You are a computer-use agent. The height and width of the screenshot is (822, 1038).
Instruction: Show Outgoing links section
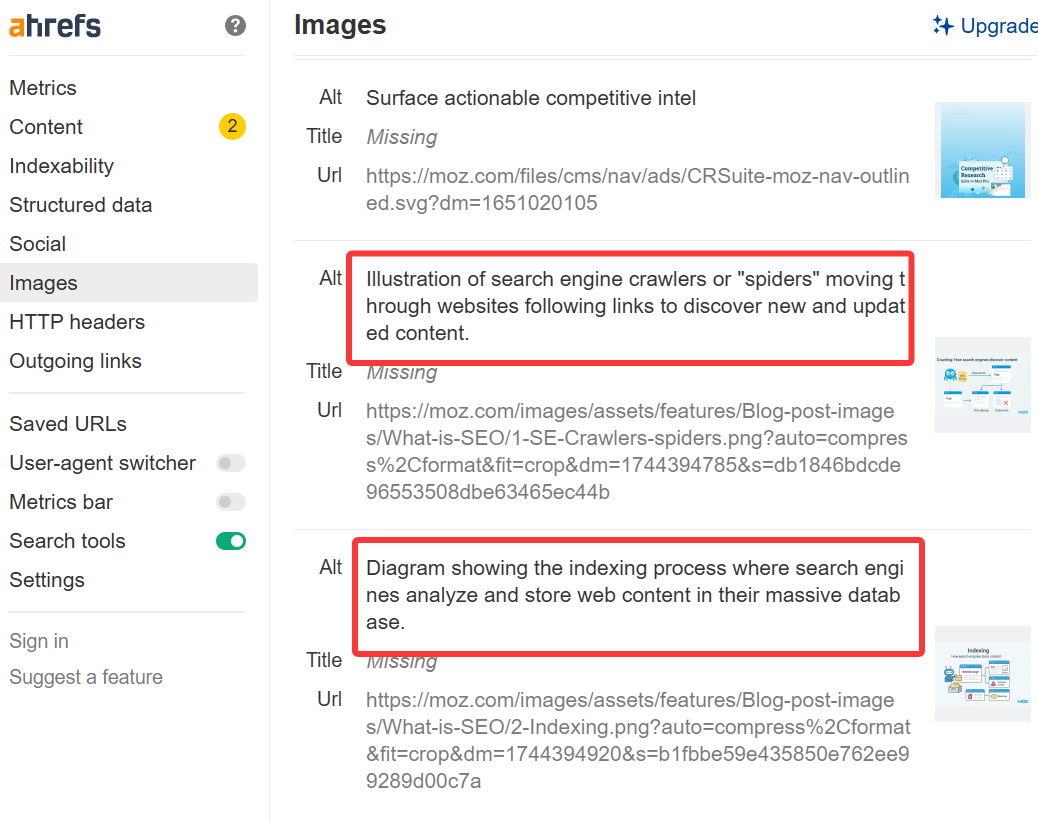point(76,361)
